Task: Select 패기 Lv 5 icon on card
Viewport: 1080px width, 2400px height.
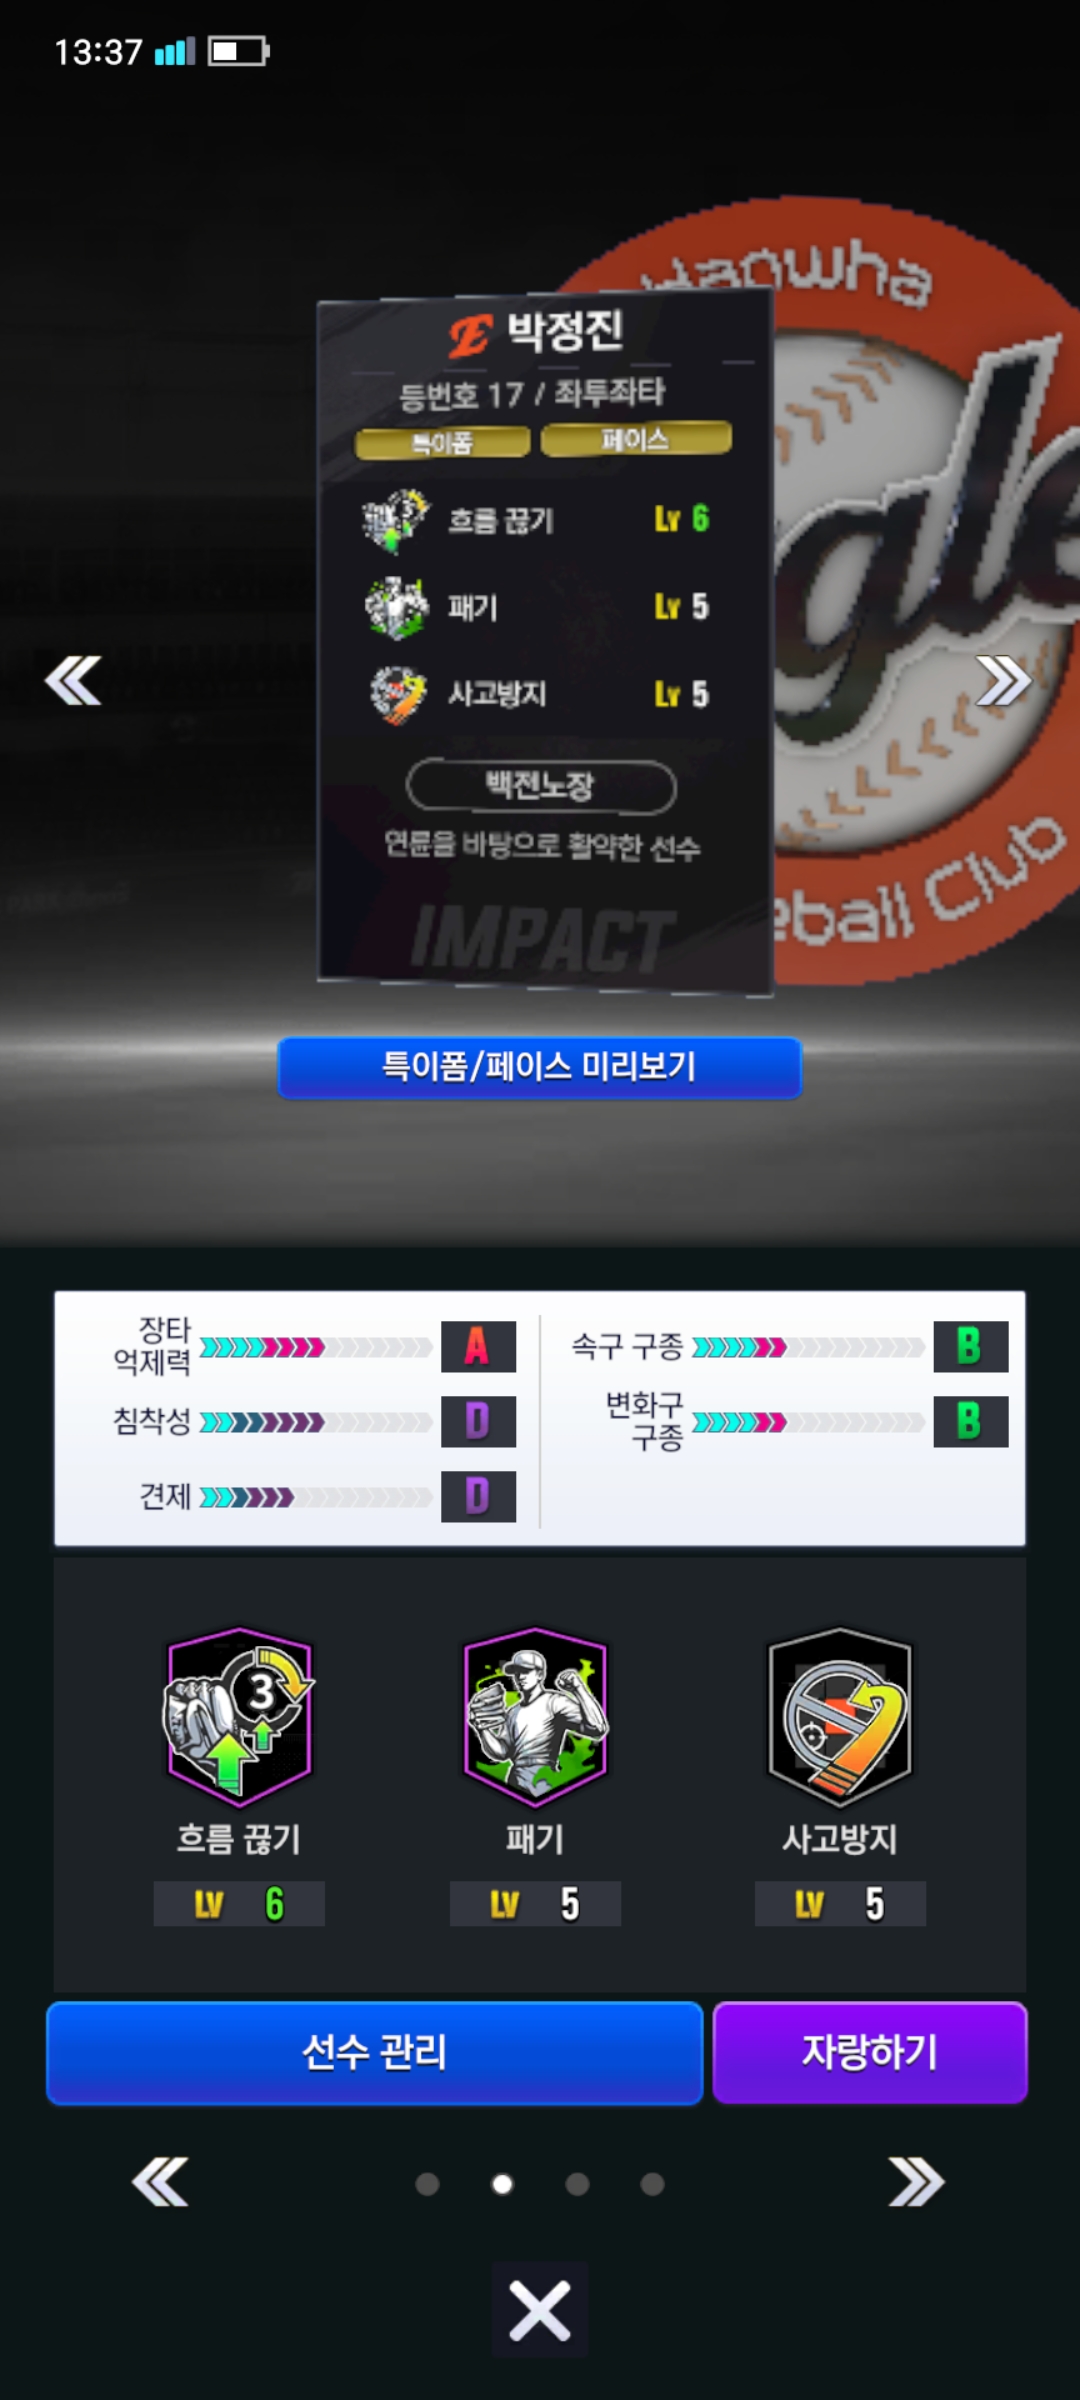Action: 396,607
